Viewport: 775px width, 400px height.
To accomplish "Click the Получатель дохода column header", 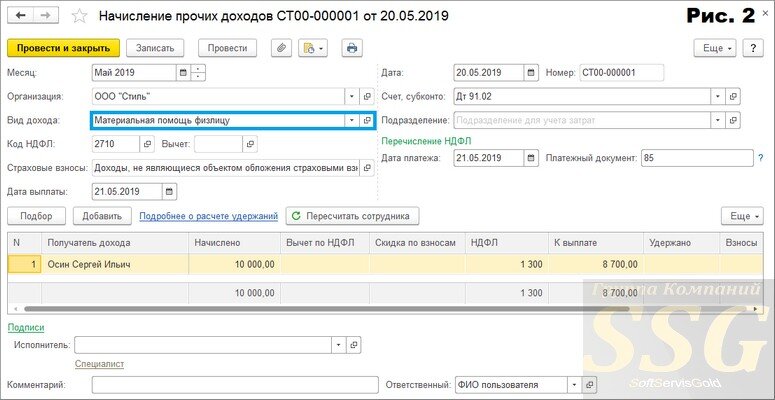I will (x=115, y=243).
